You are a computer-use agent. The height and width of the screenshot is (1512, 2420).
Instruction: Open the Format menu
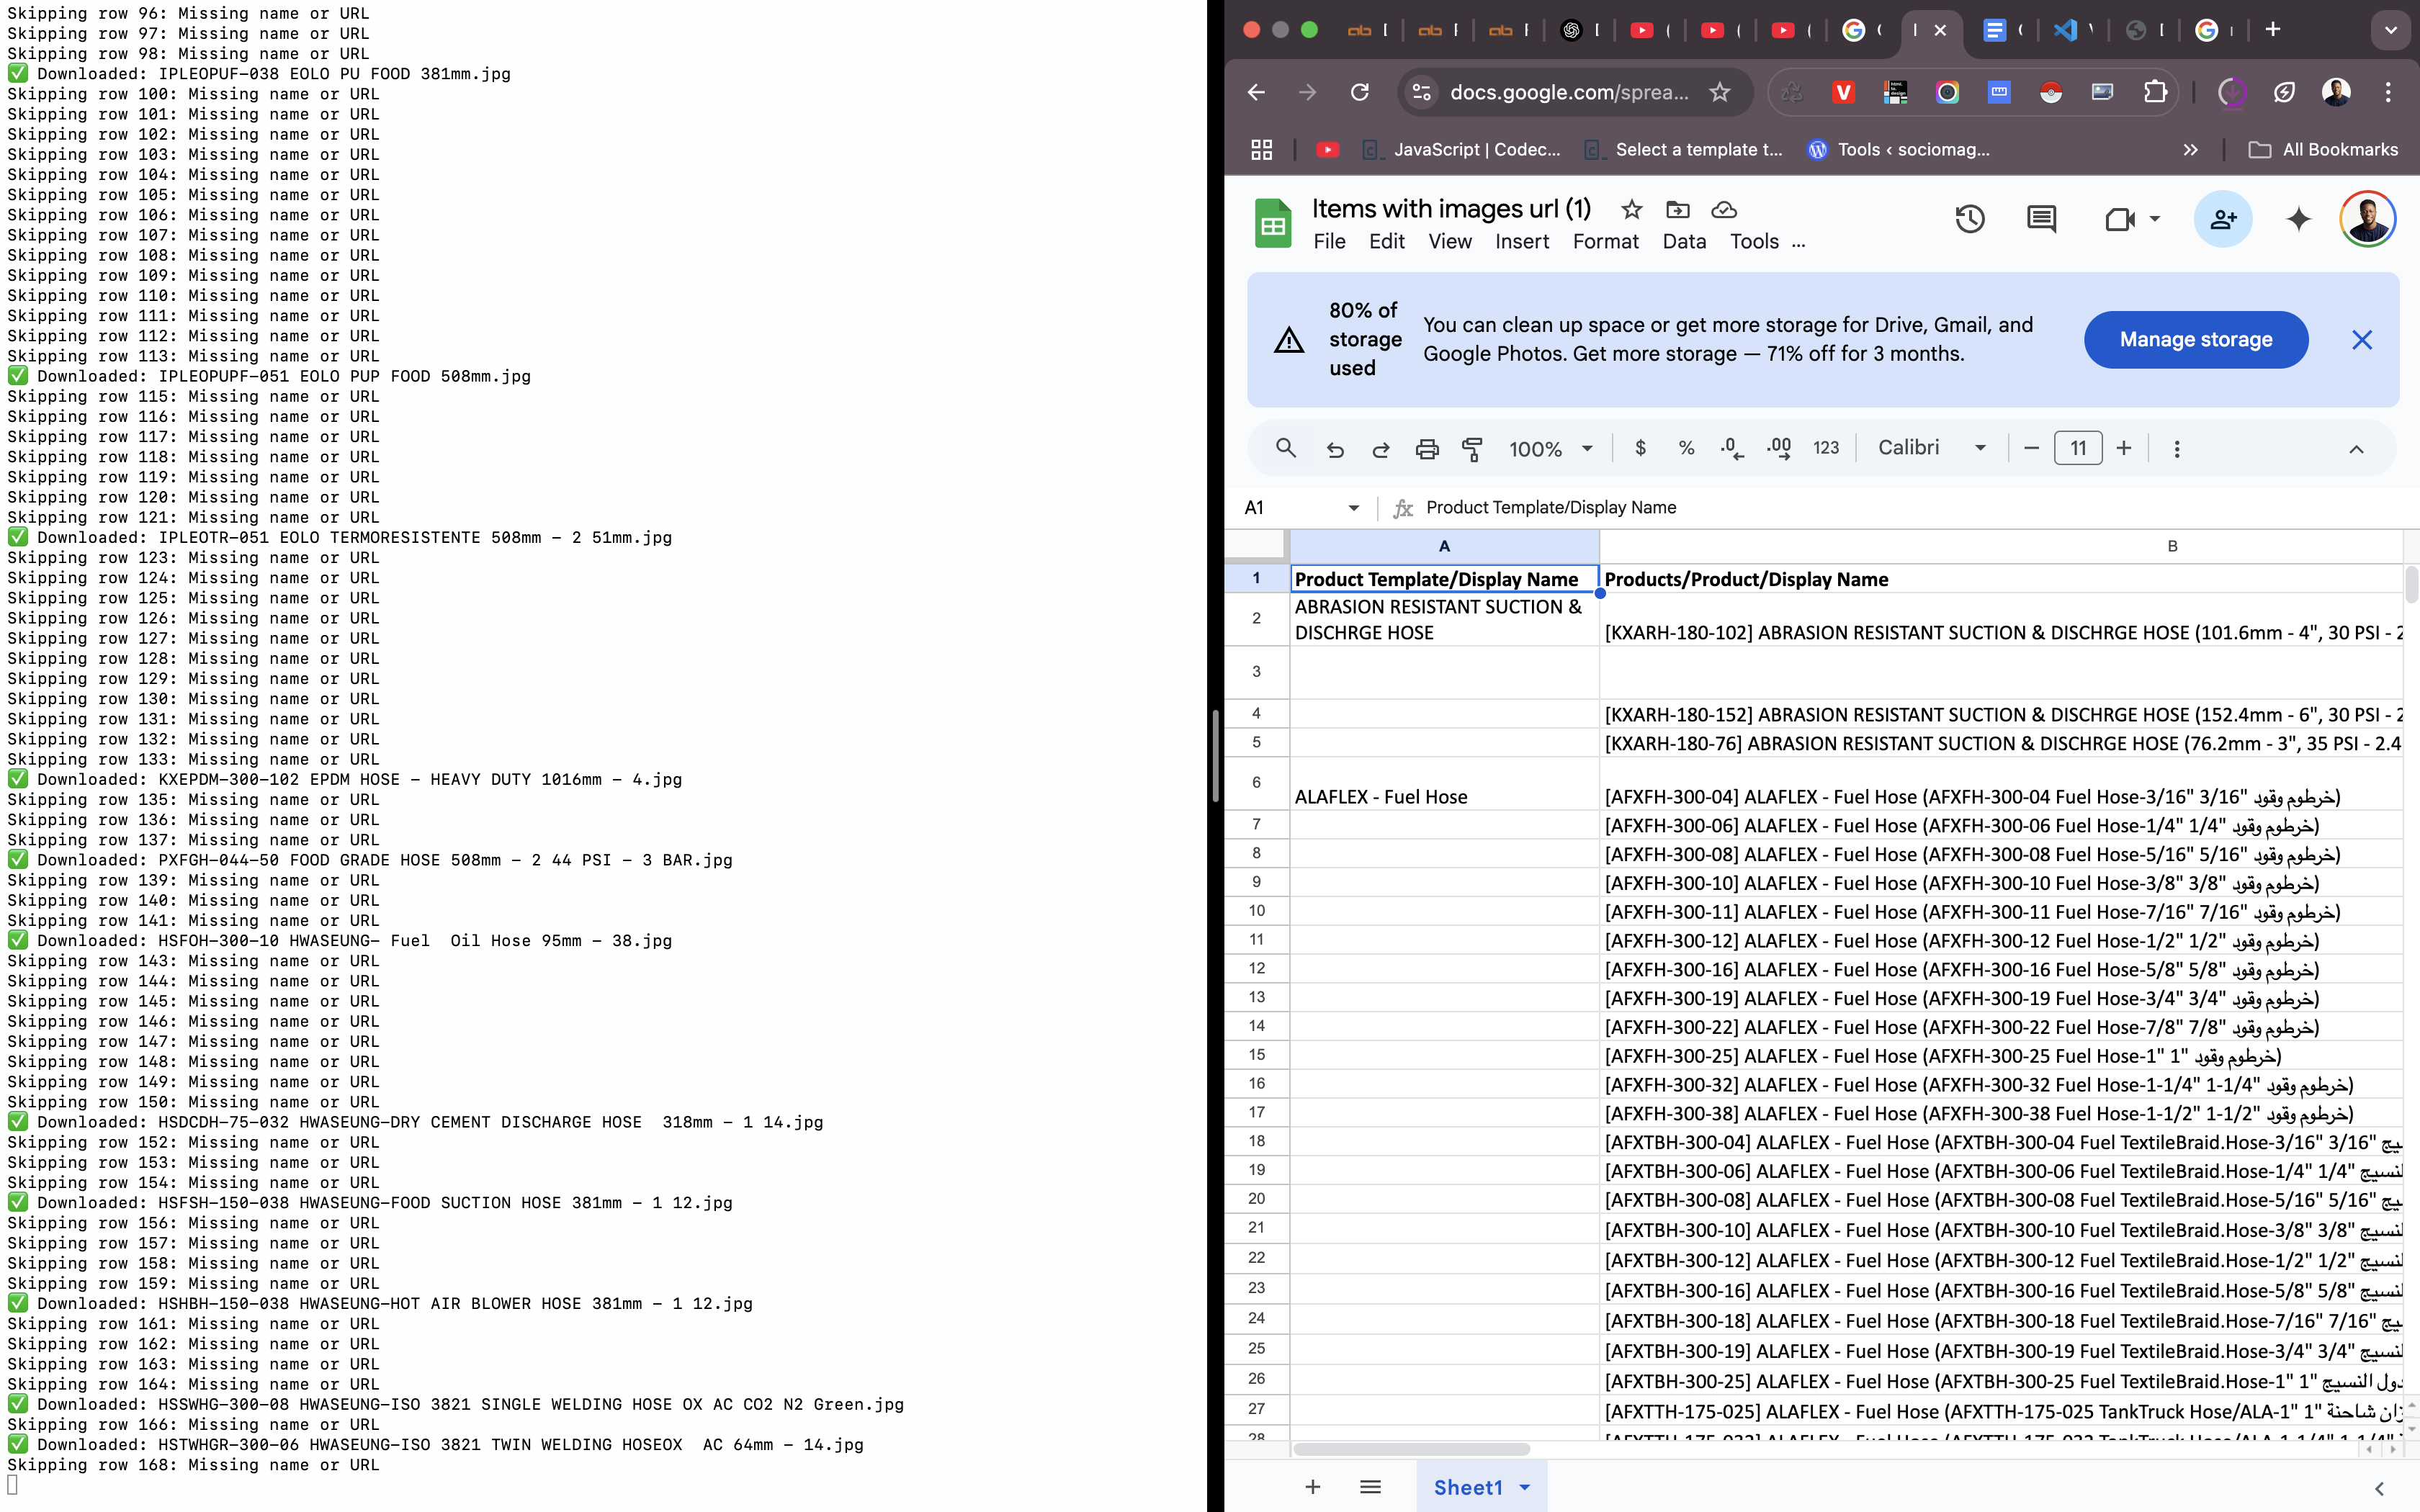pos(1606,242)
